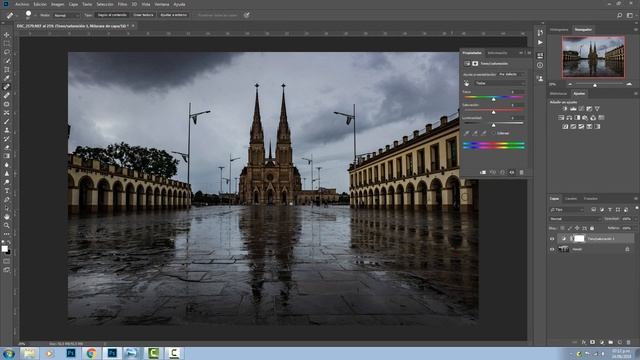The image size is (640, 360).
Task: Open the Photoshop search icon
Action: [620, 15]
